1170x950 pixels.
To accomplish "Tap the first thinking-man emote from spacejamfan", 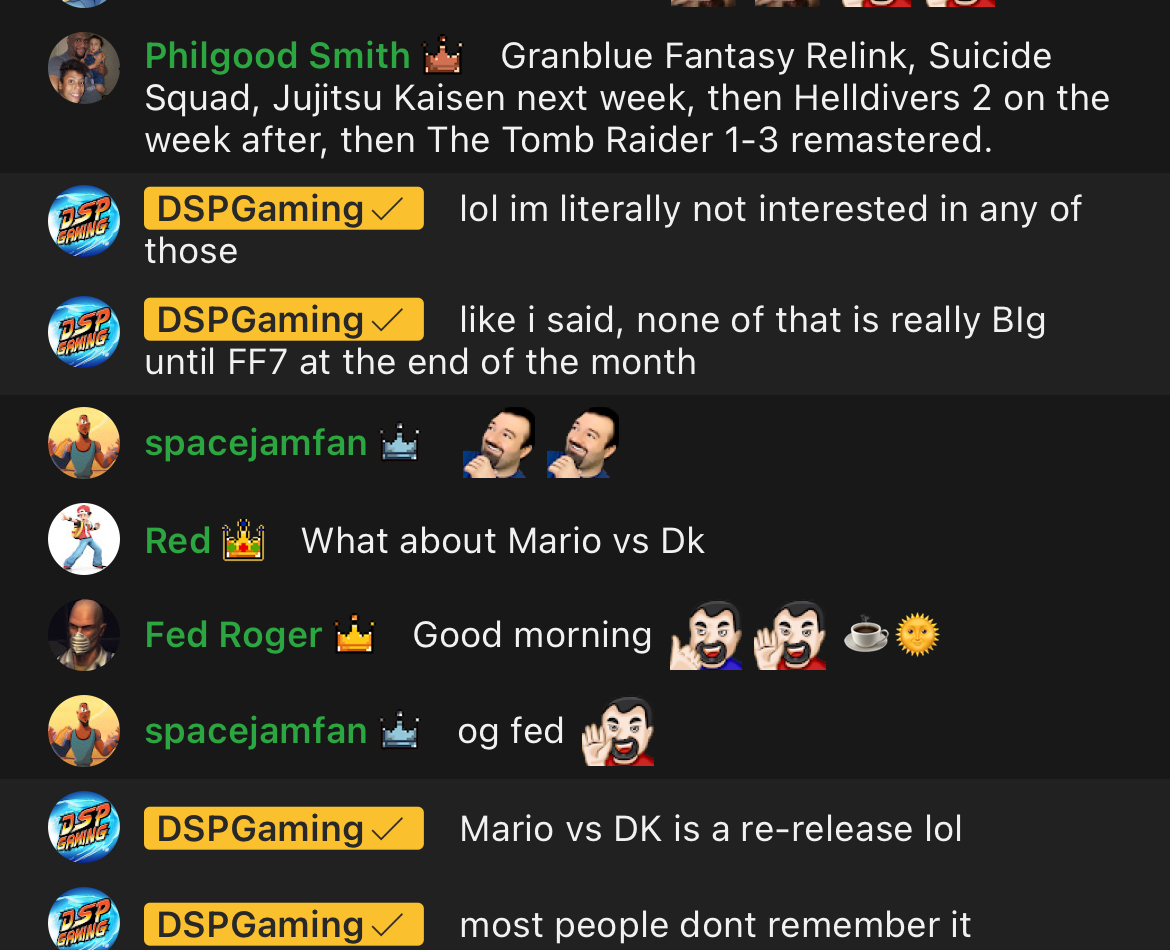I will pos(499,443).
